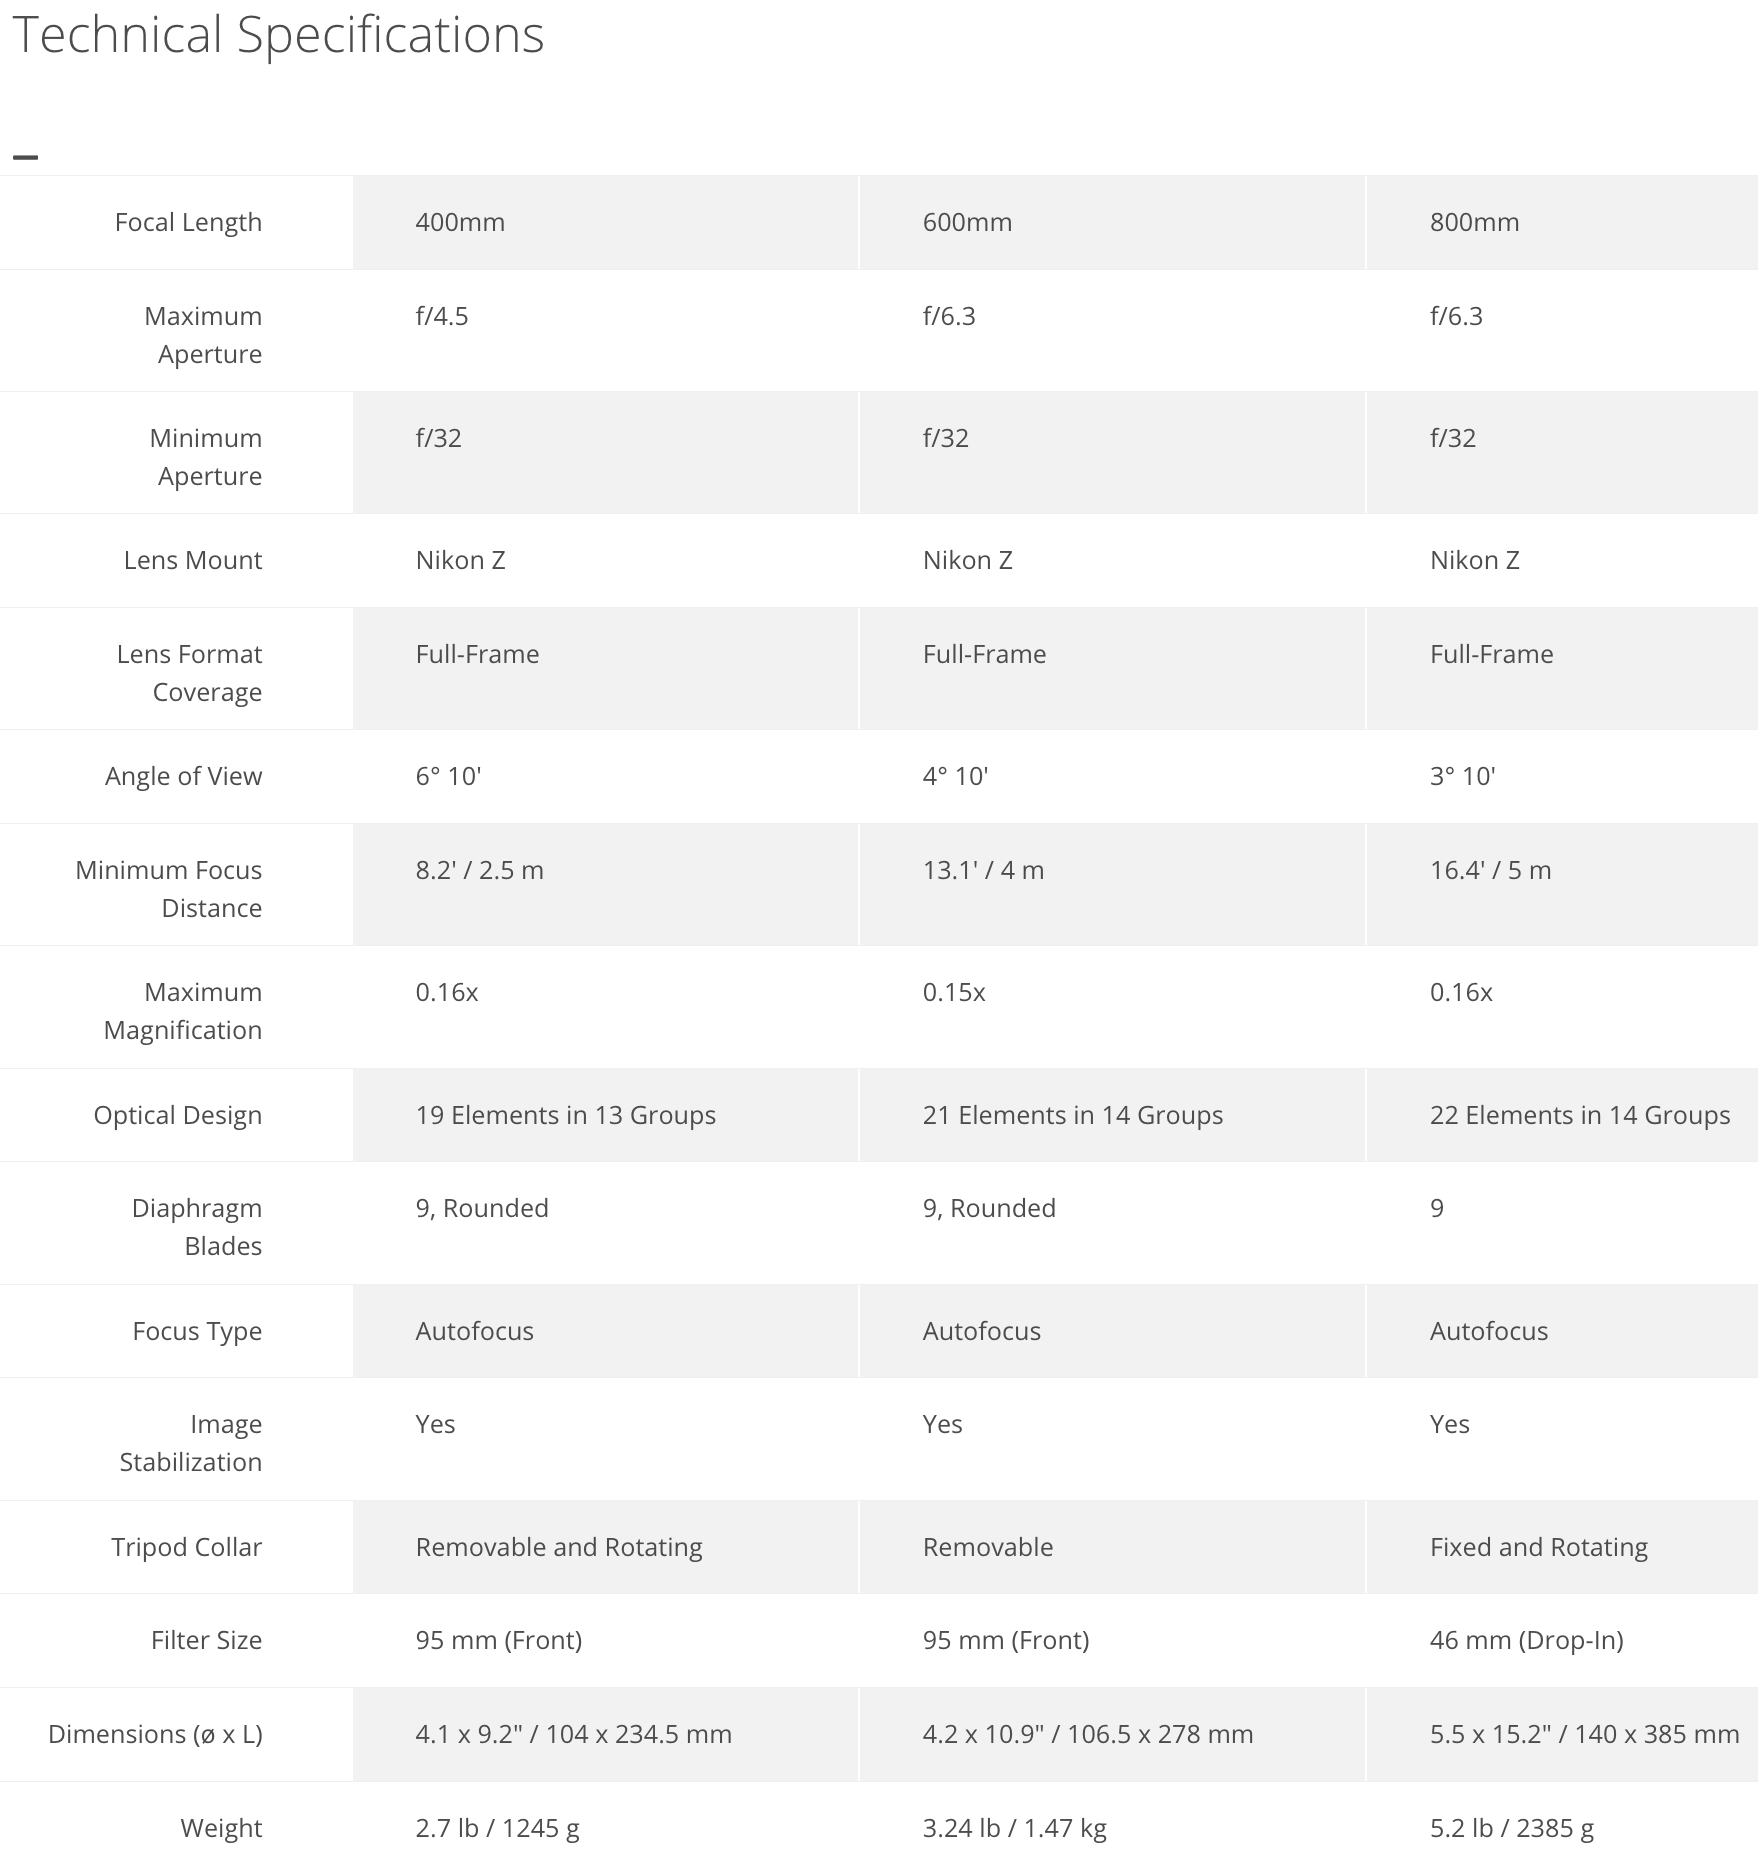Click the Optical Design row label
The height and width of the screenshot is (1866, 1758).
click(177, 1115)
